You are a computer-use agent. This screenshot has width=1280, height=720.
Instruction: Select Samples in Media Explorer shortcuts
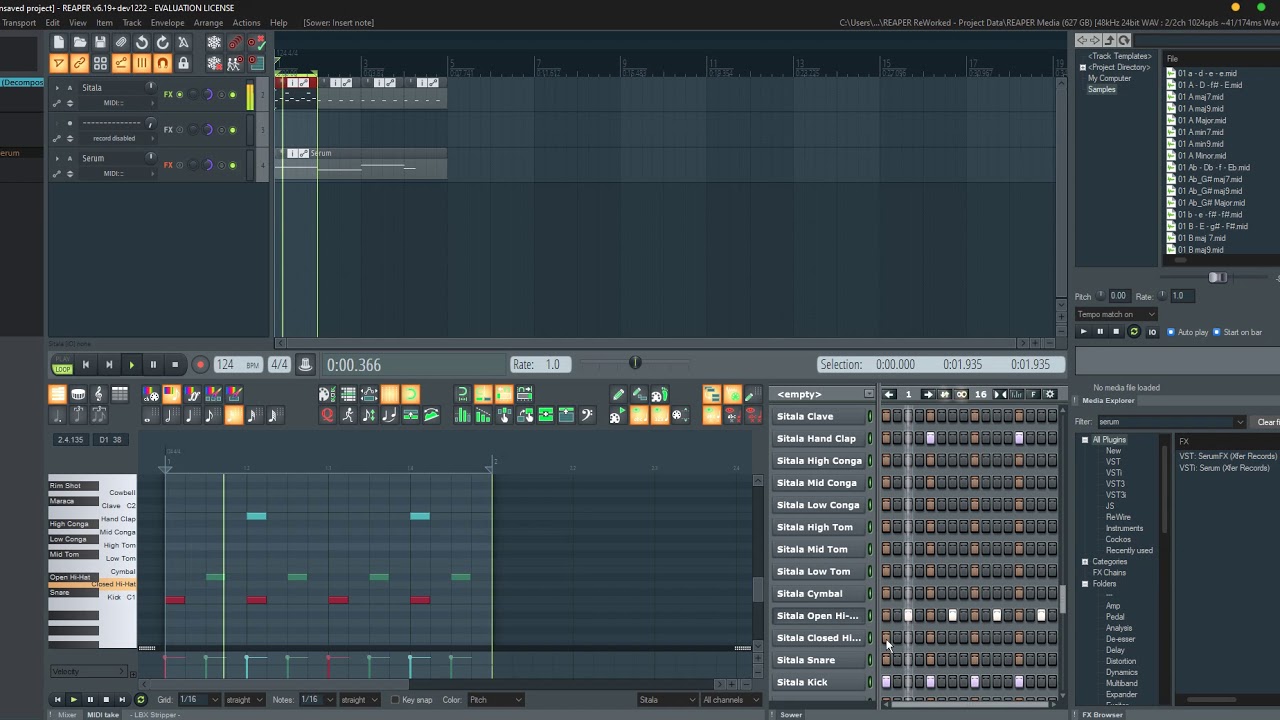(x=1101, y=90)
